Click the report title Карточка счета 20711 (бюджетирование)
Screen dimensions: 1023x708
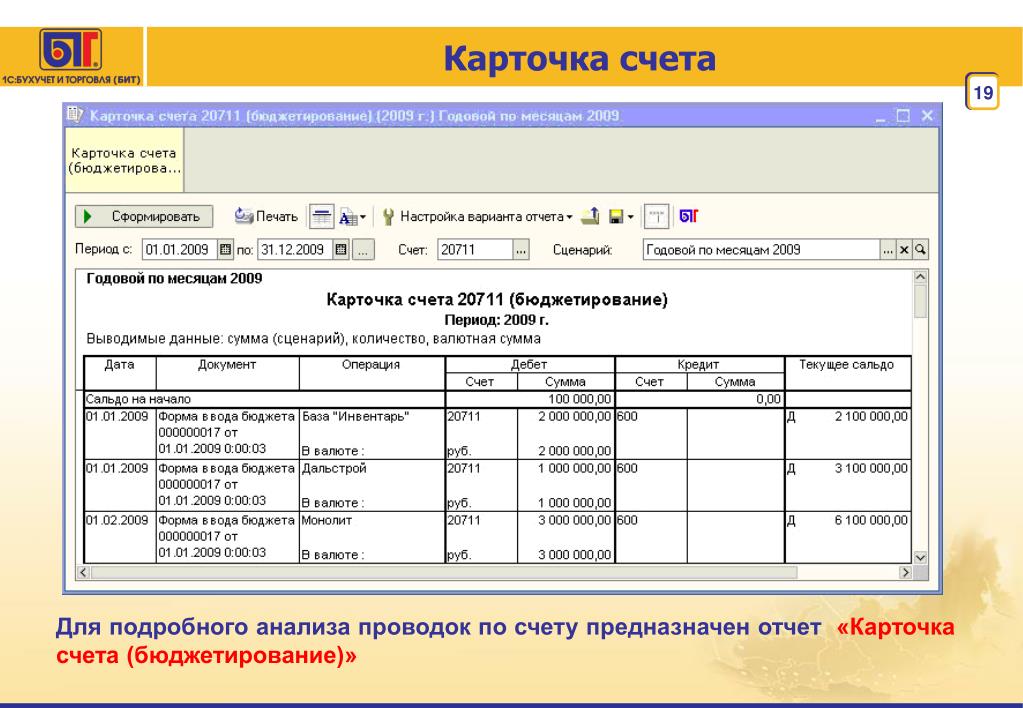pyautogui.click(x=497, y=300)
